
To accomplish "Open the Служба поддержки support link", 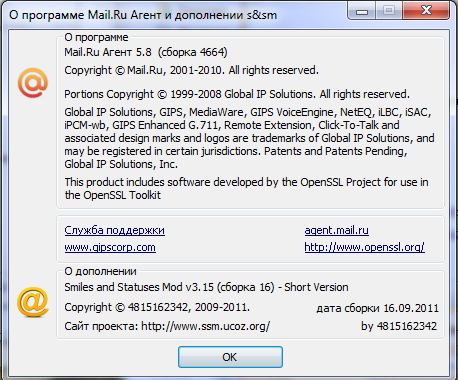I will pyautogui.click(x=114, y=230).
